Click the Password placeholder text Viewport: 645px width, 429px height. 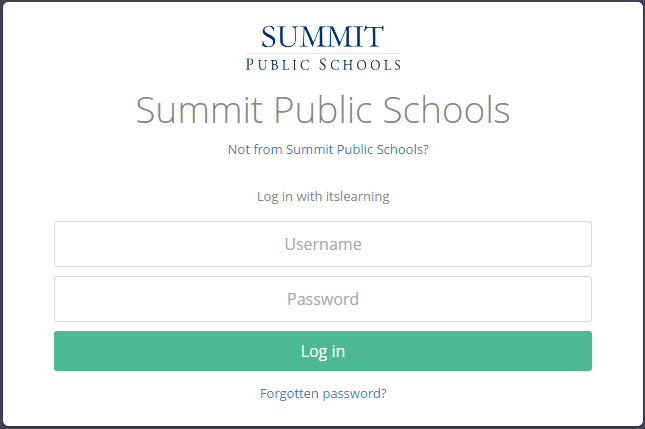point(323,299)
